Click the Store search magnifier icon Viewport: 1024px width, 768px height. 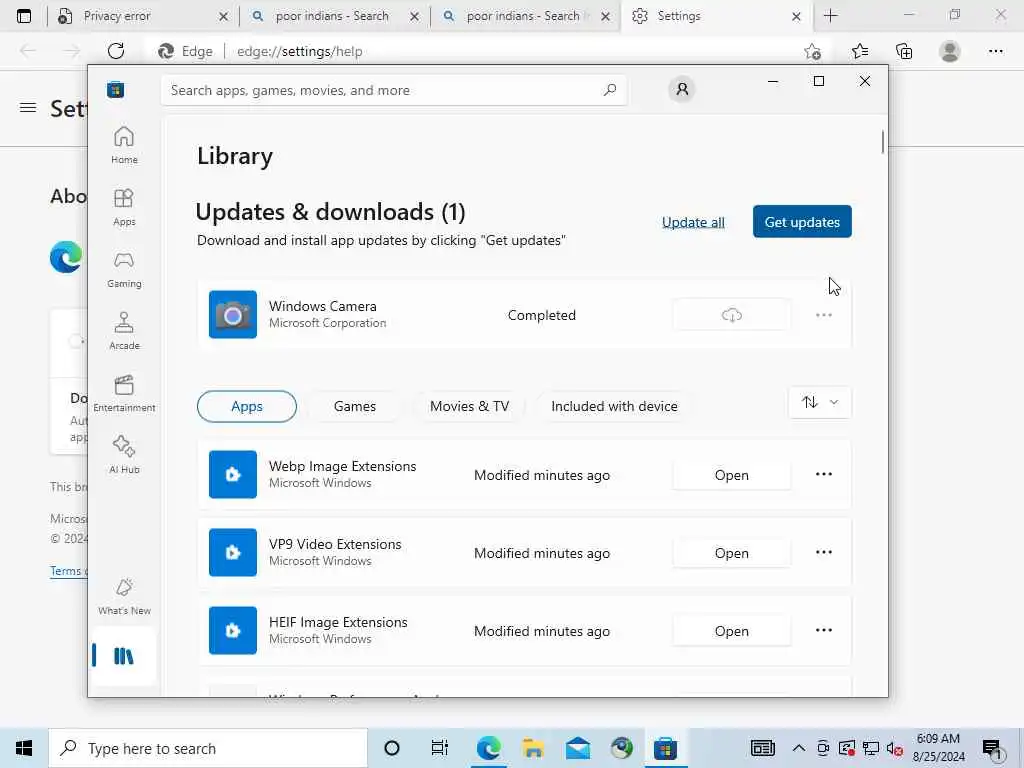tap(609, 90)
